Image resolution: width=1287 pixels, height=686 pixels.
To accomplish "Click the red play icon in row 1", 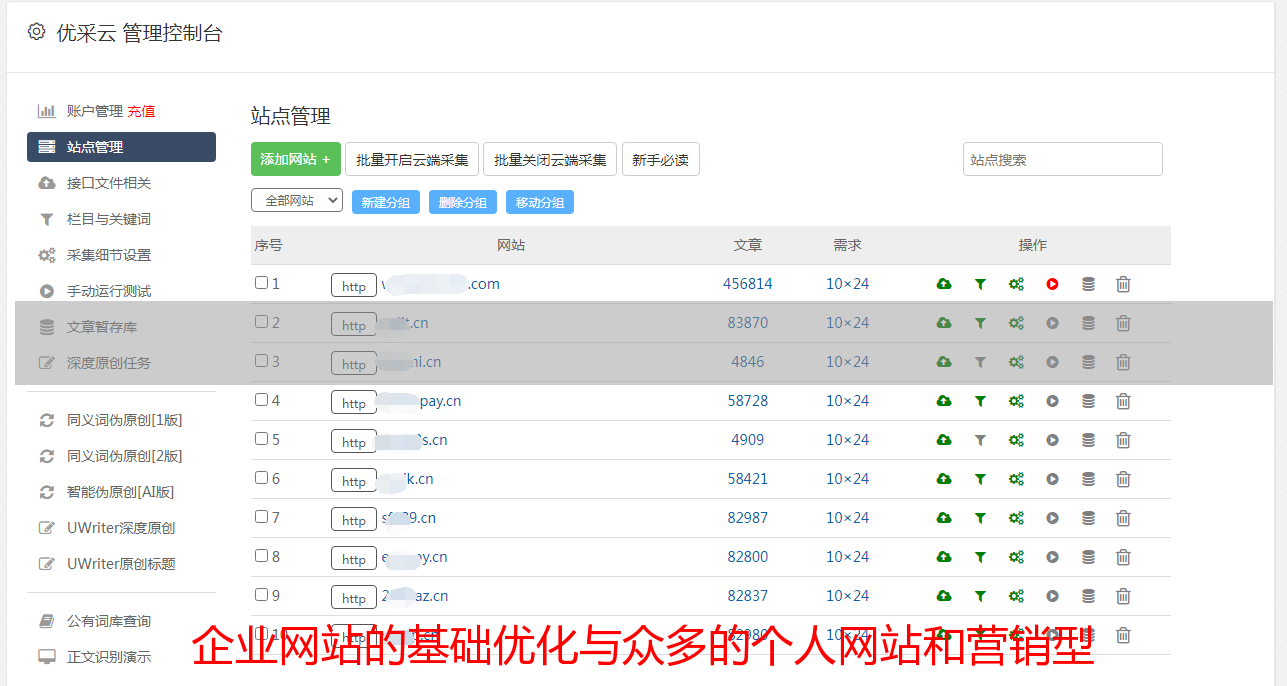I will point(1052,284).
